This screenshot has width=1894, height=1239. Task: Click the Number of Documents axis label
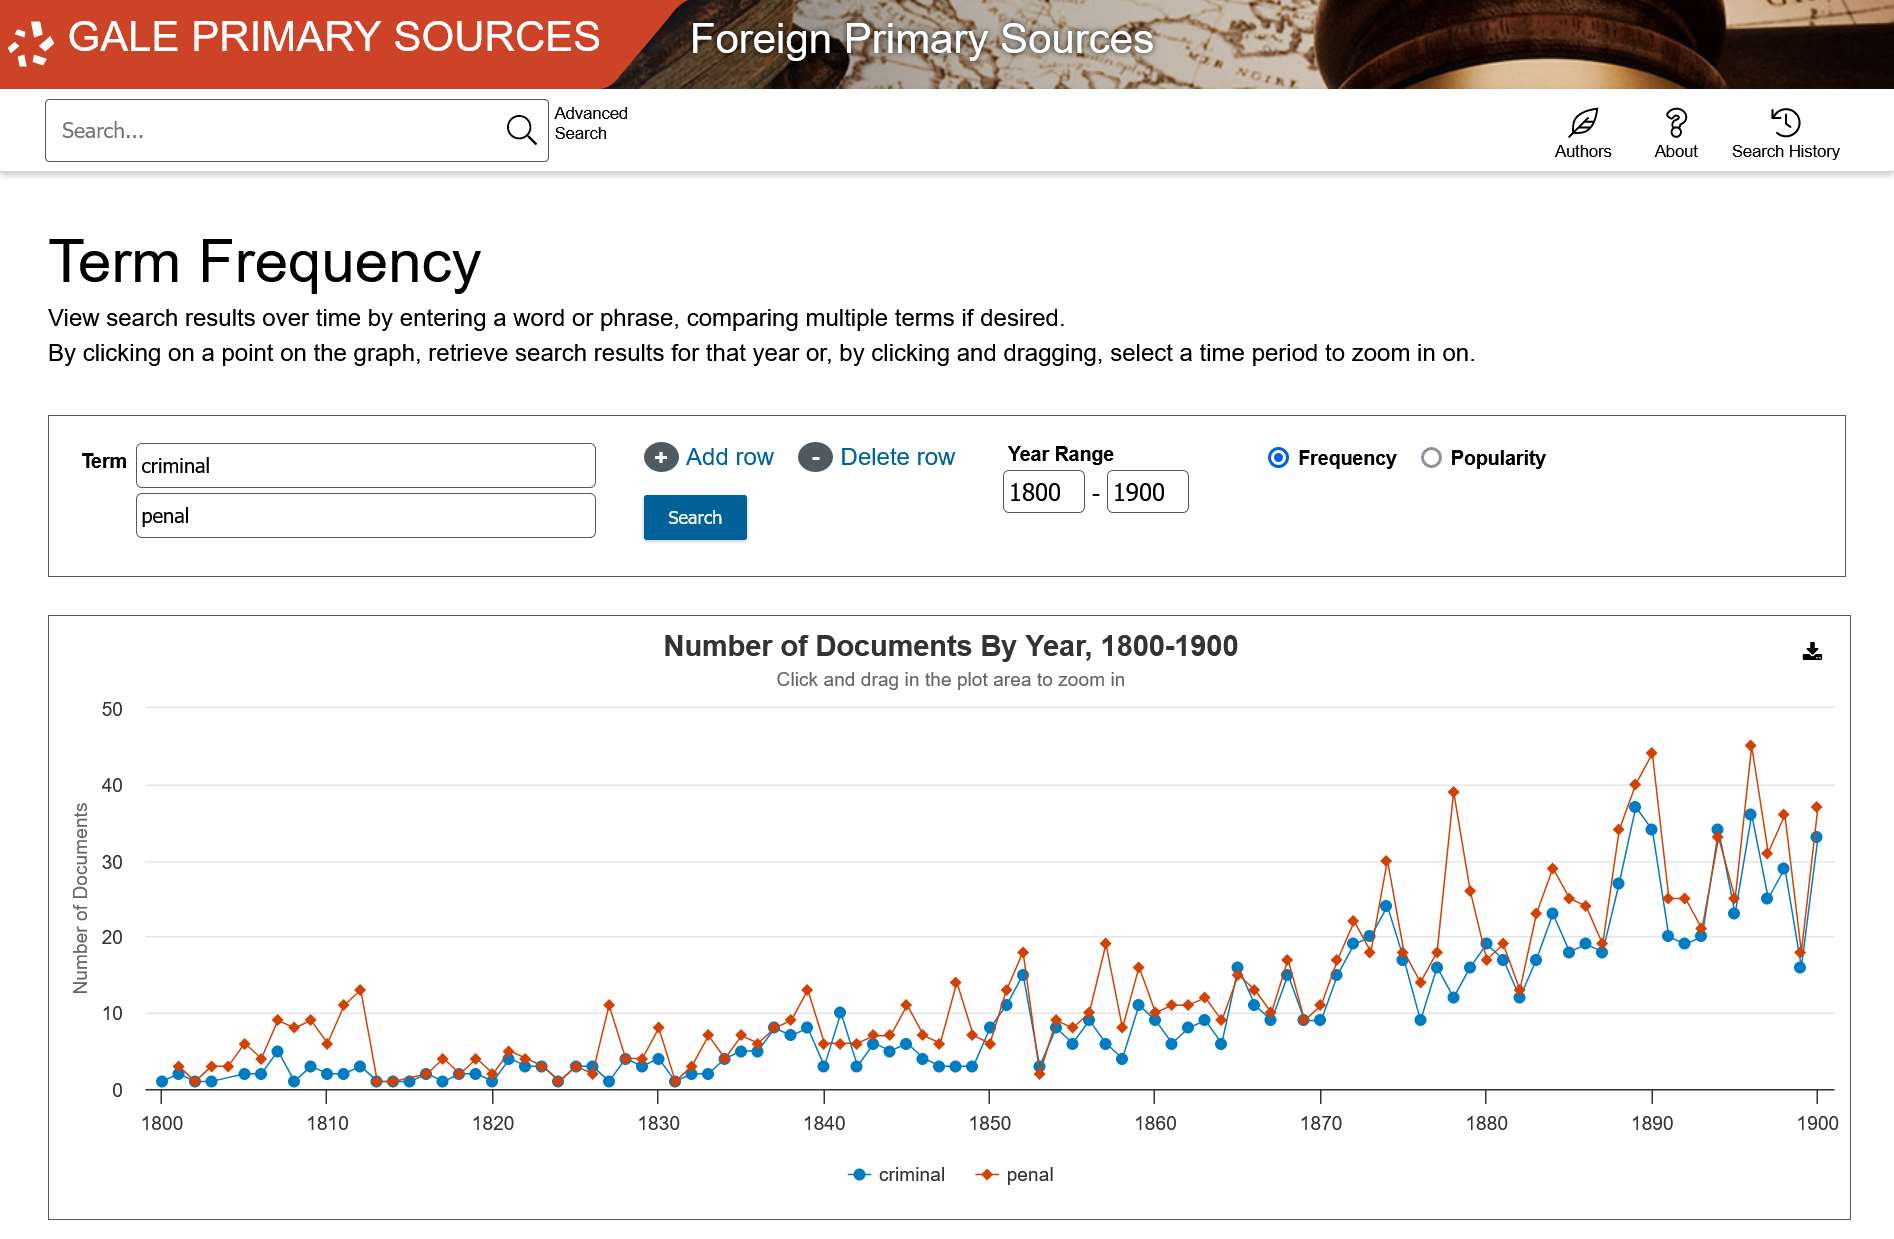81,898
